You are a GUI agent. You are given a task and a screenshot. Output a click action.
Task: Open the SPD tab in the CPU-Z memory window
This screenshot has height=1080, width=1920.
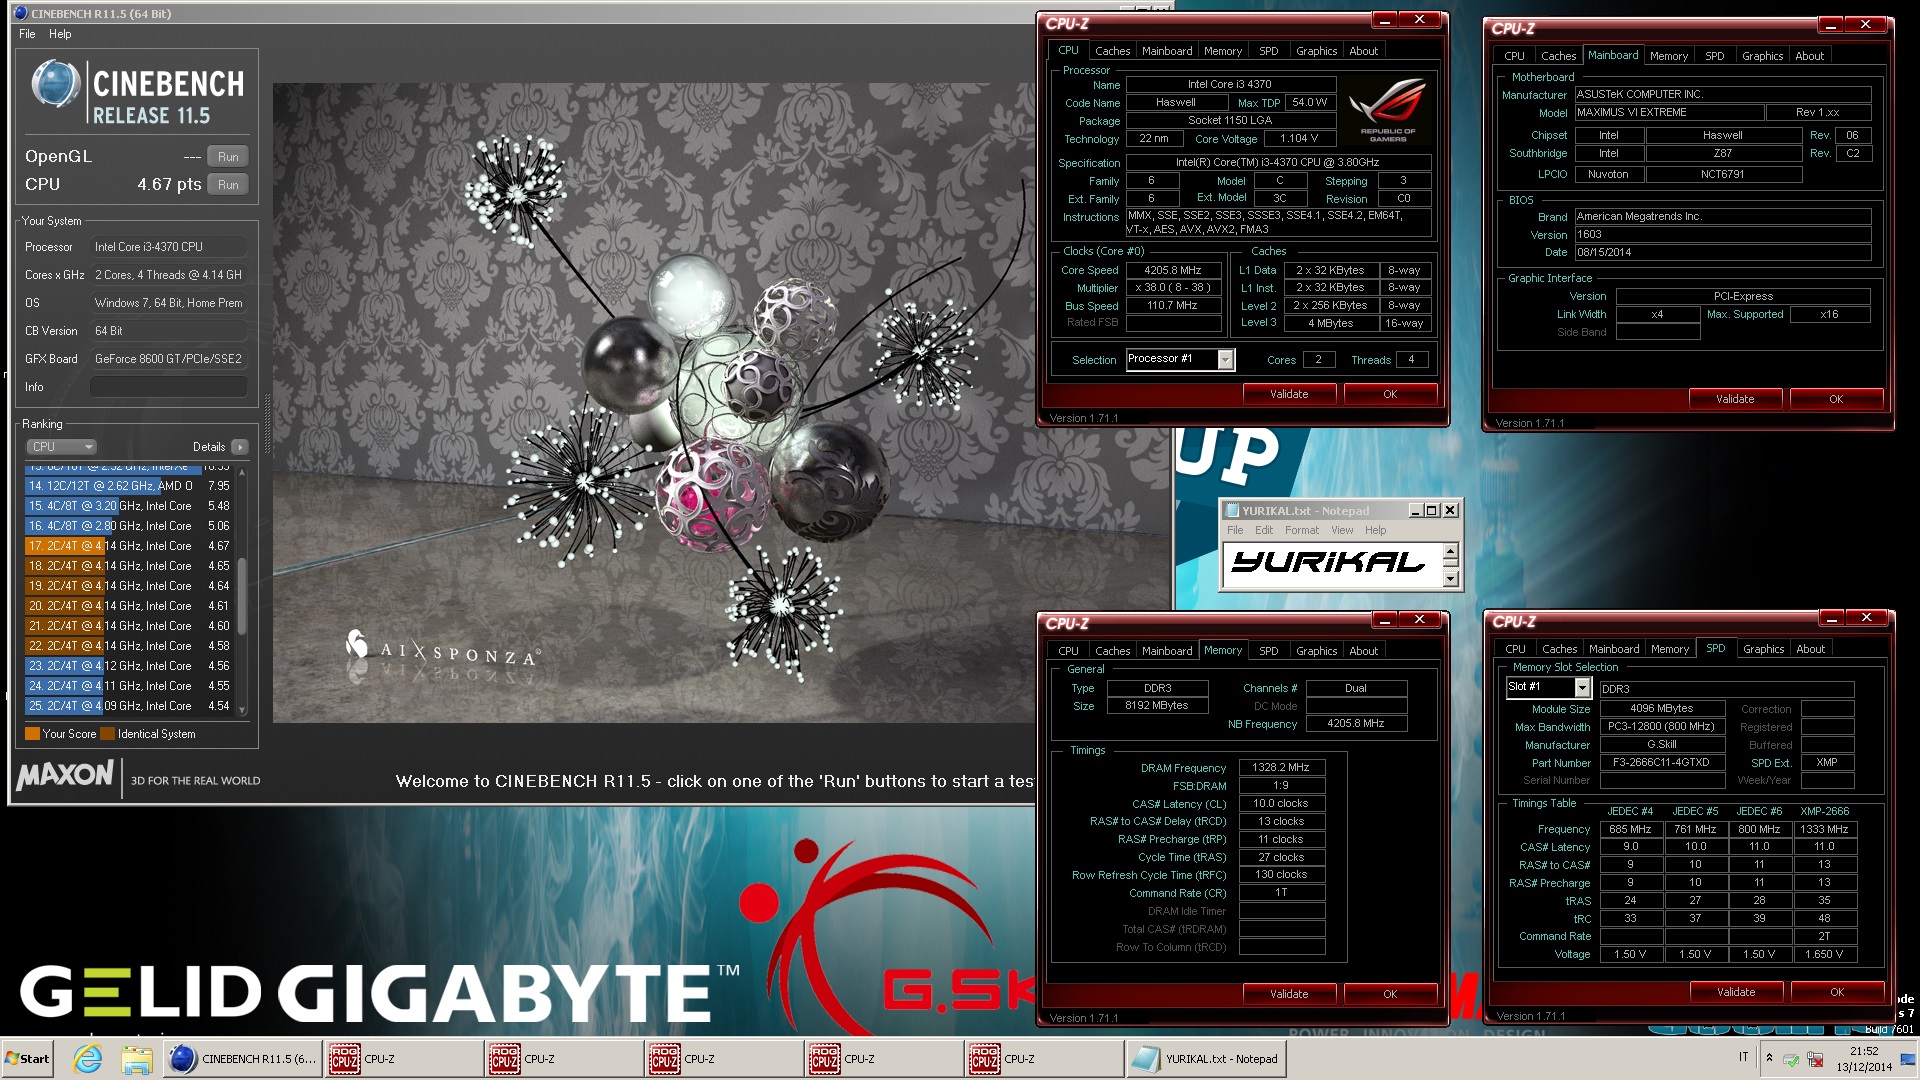(1268, 651)
